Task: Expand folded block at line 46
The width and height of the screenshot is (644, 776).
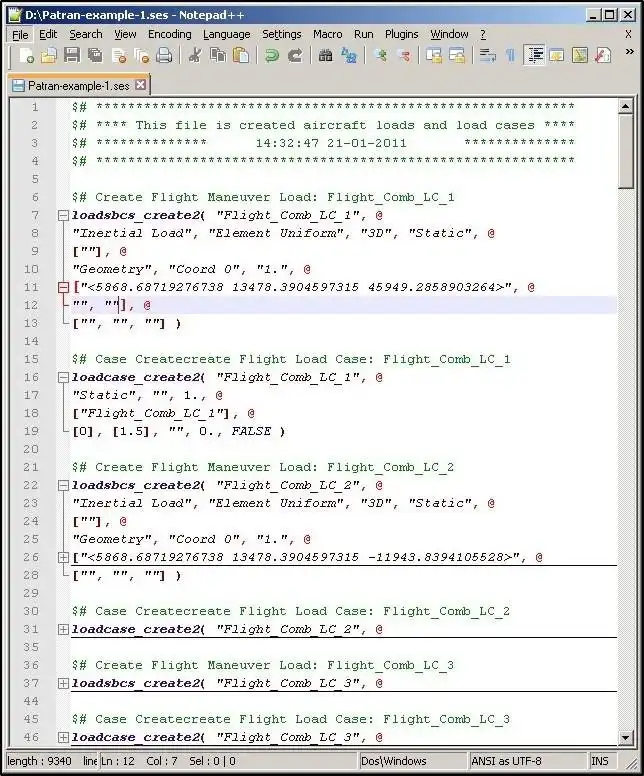Action: click(63, 737)
